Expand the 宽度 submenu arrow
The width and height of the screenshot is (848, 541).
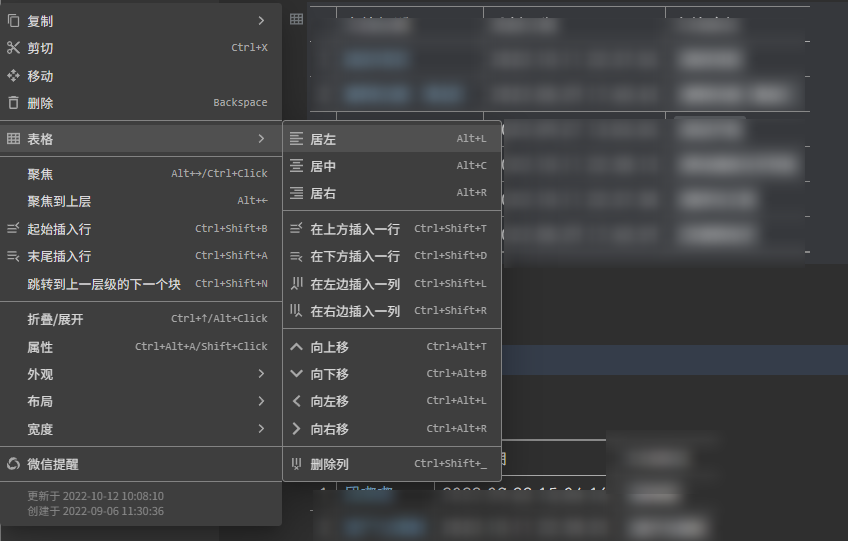pyautogui.click(x=261, y=428)
